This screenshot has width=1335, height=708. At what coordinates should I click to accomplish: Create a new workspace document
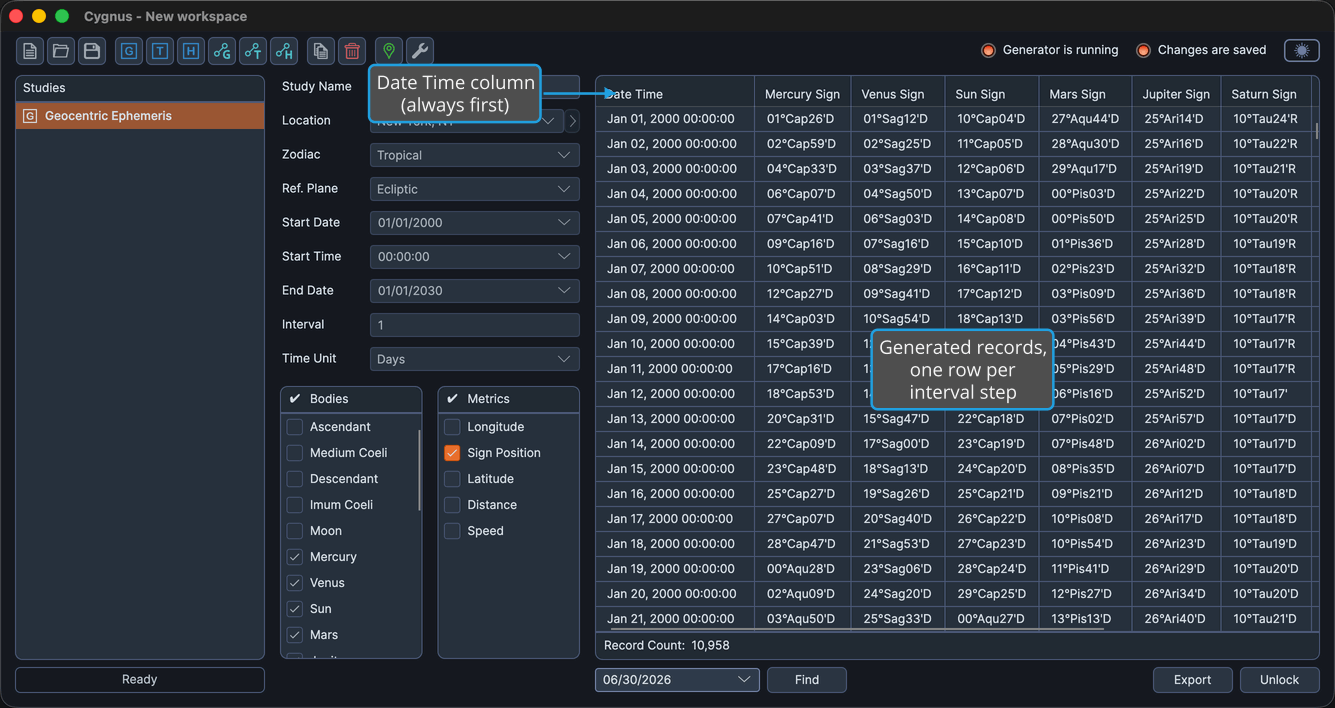click(x=30, y=51)
